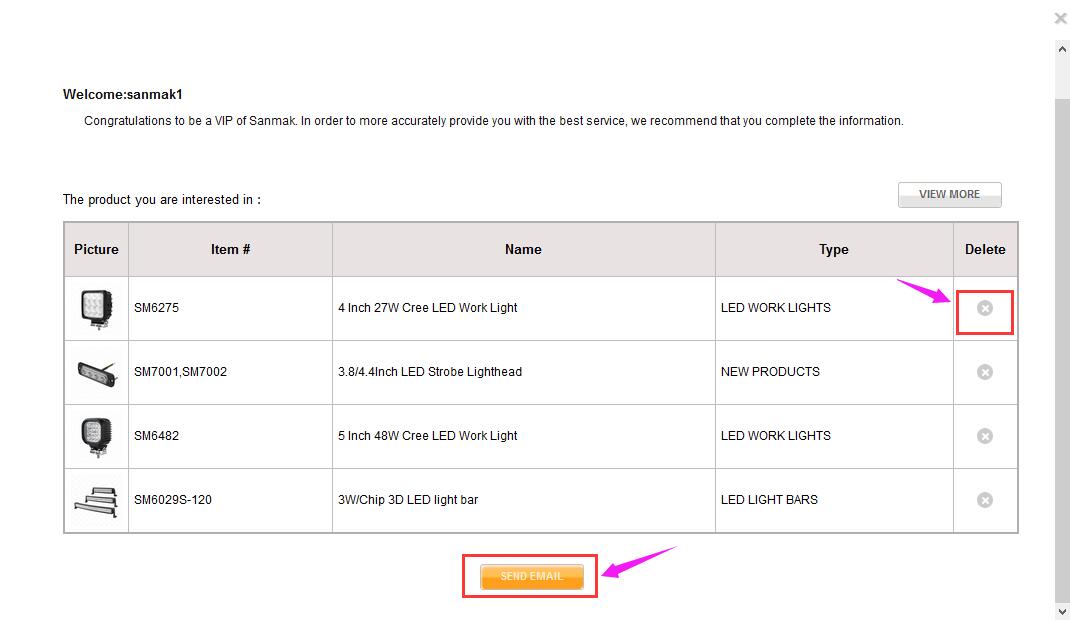Click the VIEW MORE button
Viewport: 1070px width, 624px height.
pyautogui.click(x=949, y=195)
